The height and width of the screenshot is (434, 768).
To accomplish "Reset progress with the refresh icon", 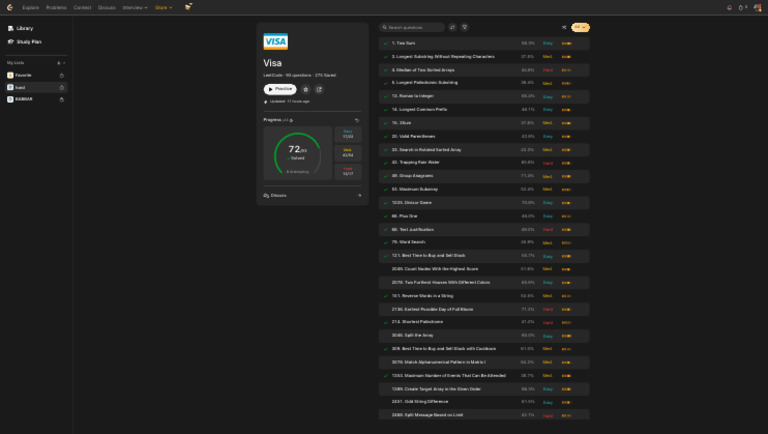I will coord(357,120).
